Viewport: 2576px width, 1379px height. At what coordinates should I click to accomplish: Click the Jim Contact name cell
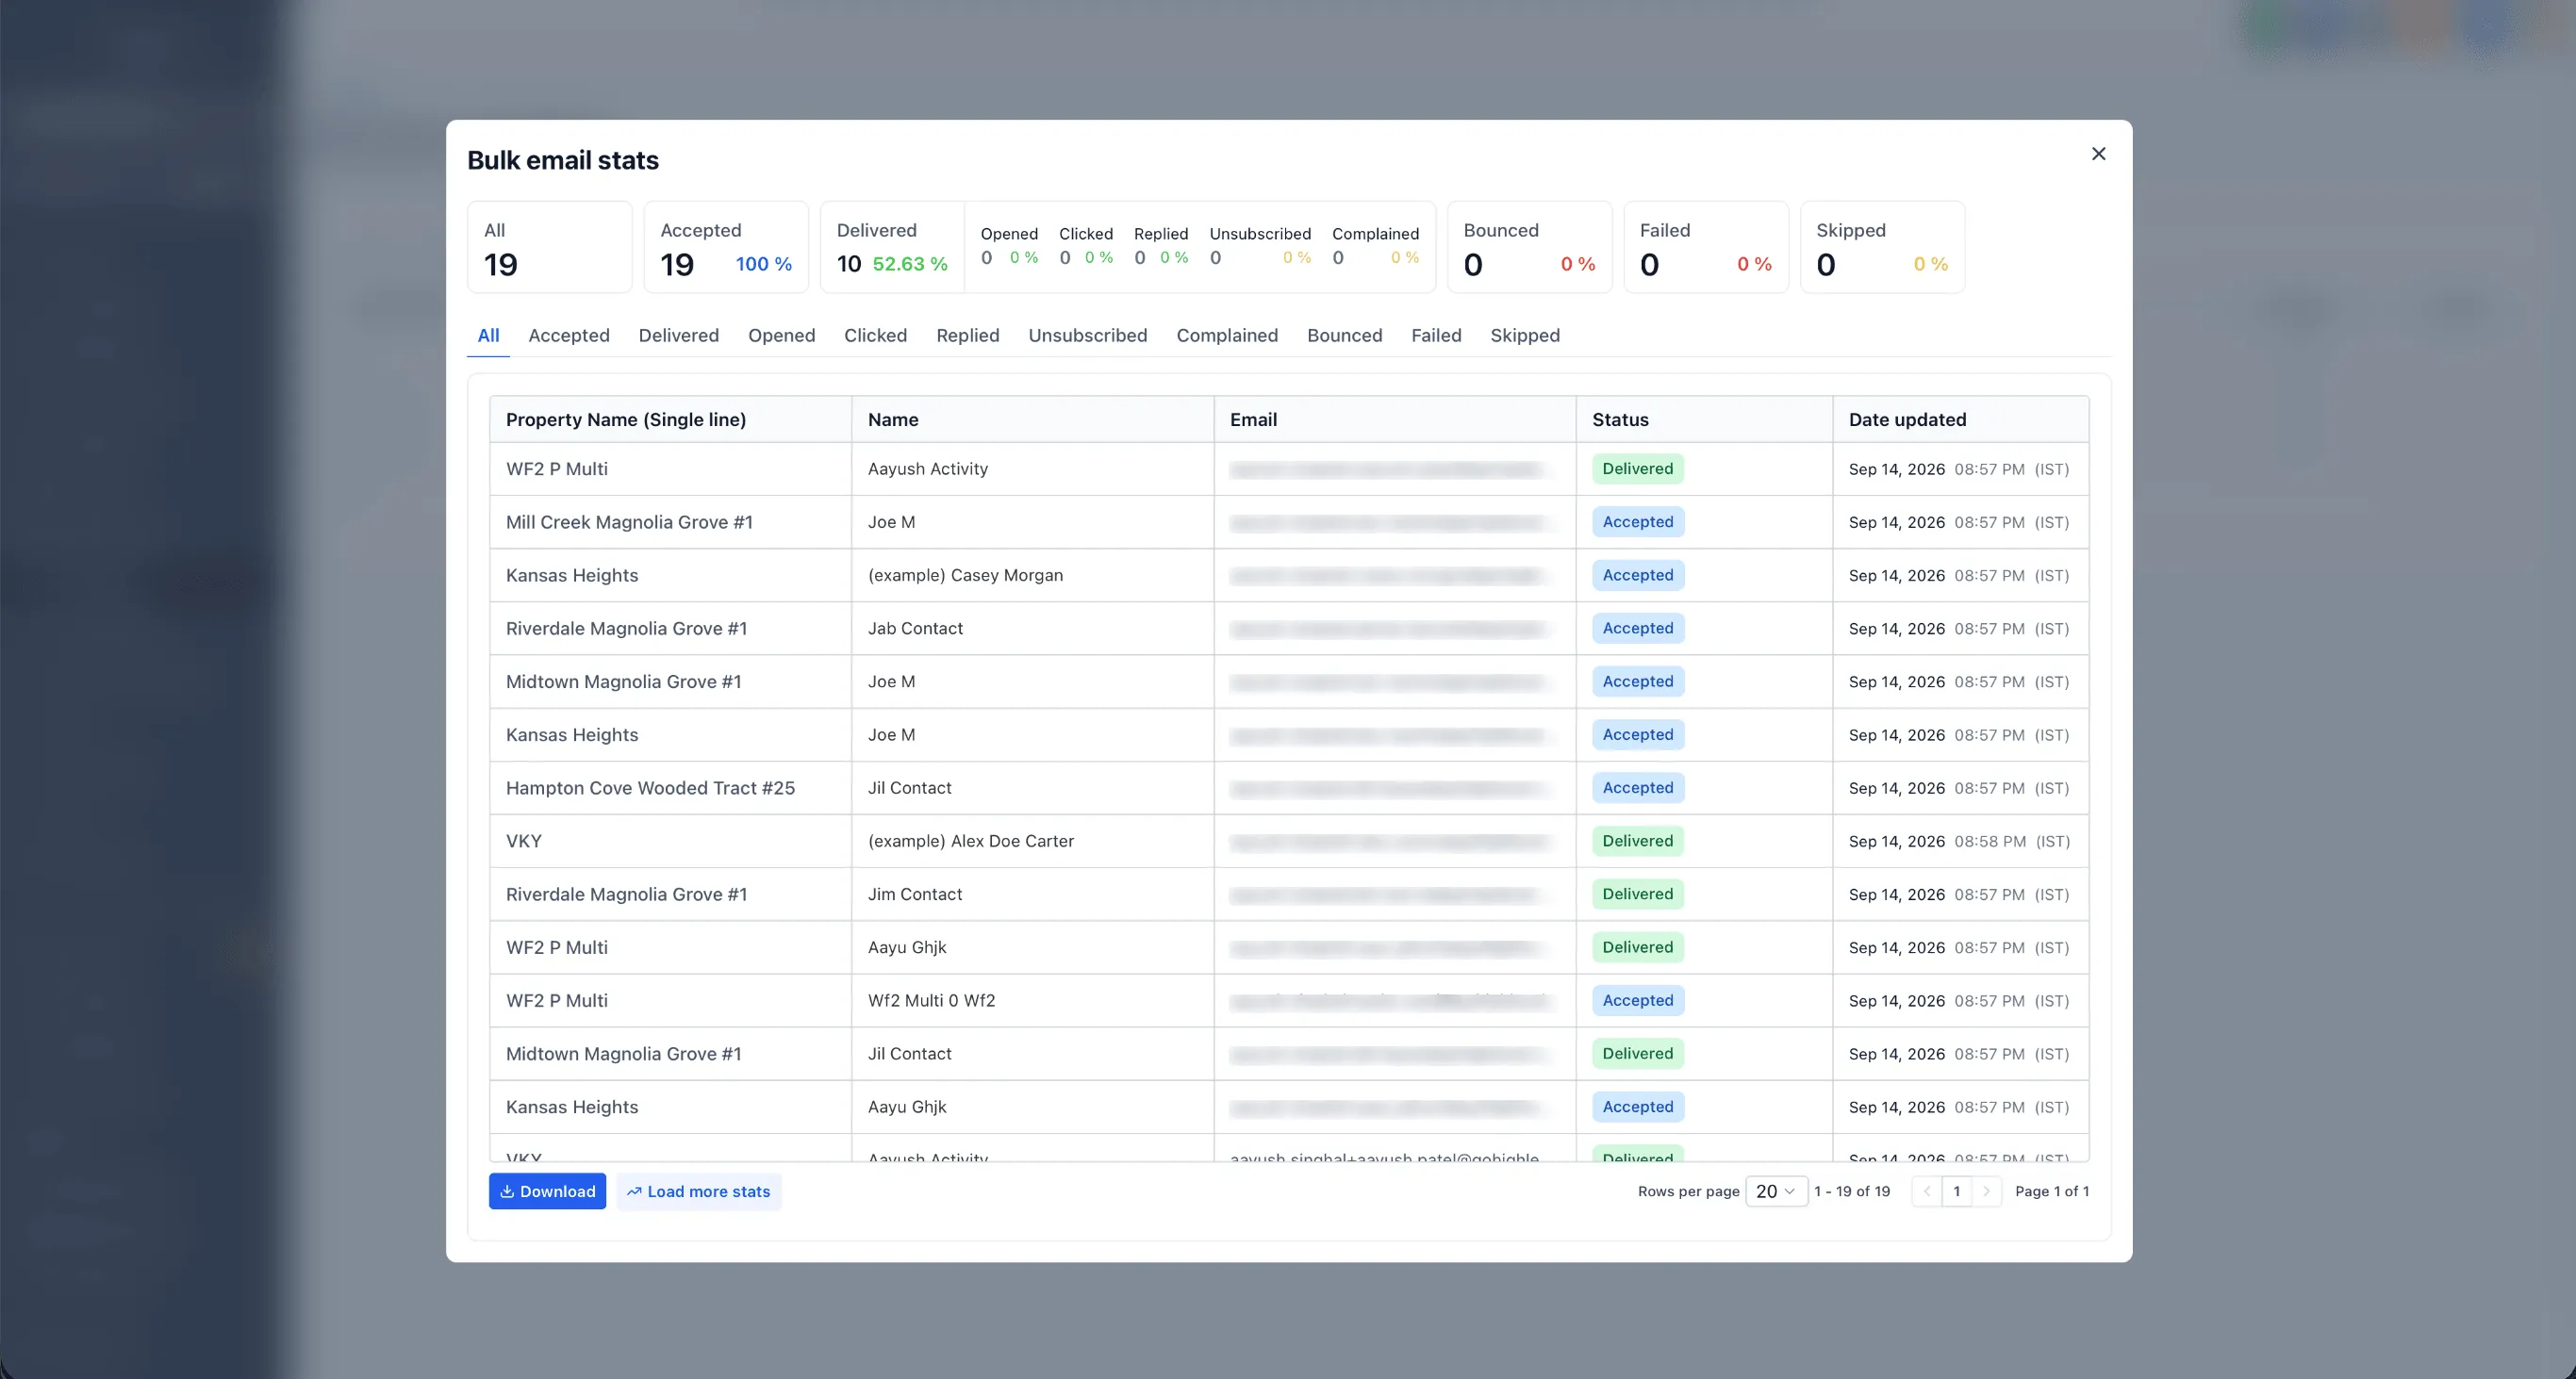[x=1033, y=894]
